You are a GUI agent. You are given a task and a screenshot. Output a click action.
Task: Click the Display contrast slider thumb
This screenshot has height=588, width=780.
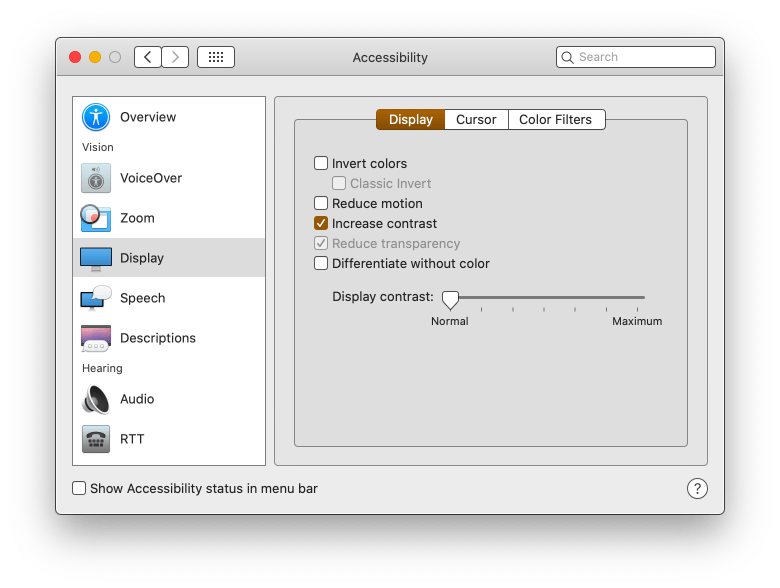click(x=450, y=299)
